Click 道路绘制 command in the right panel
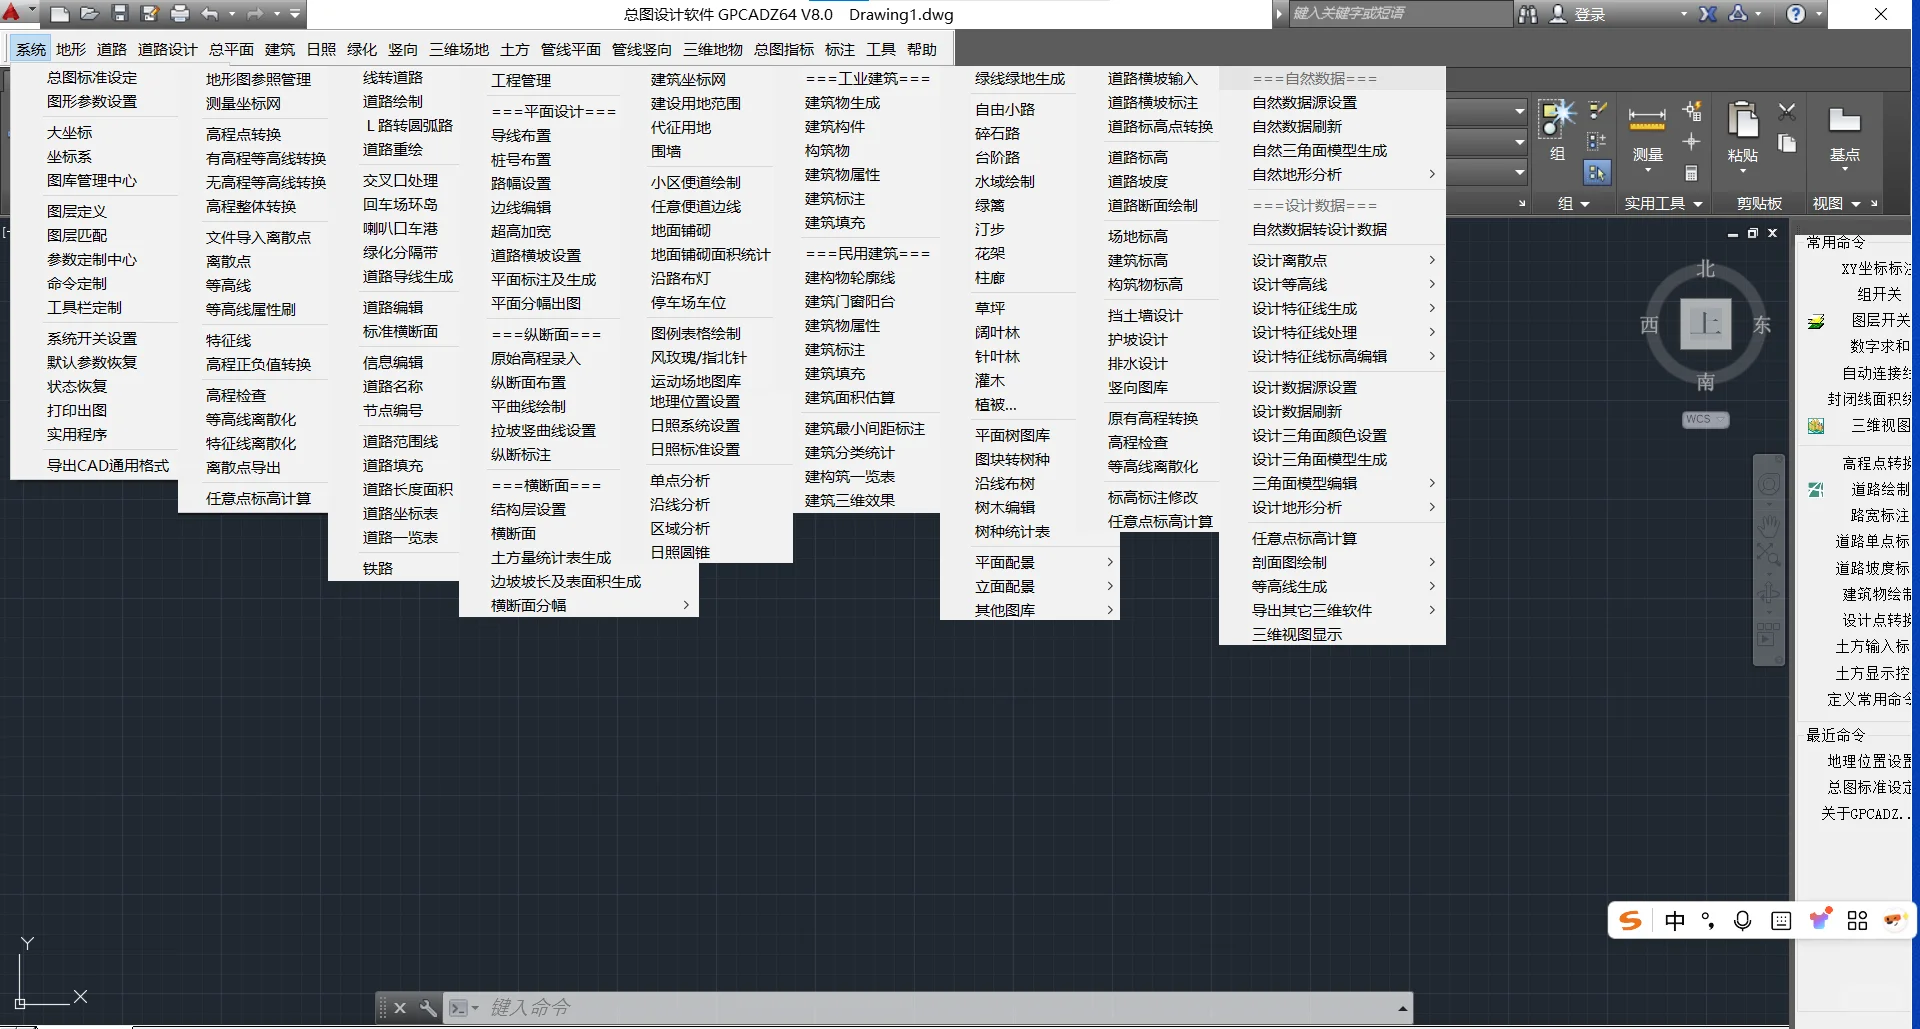Image resolution: width=1920 pixels, height=1029 pixels. point(1879,489)
